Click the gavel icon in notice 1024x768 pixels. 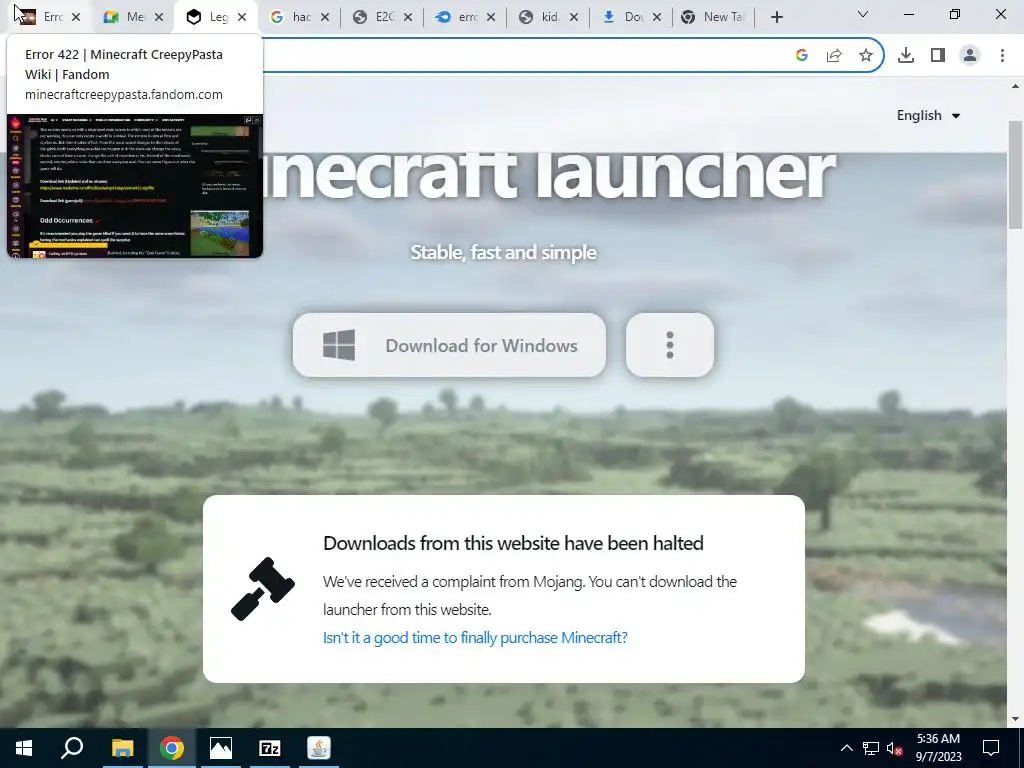(x=263, y=588)
